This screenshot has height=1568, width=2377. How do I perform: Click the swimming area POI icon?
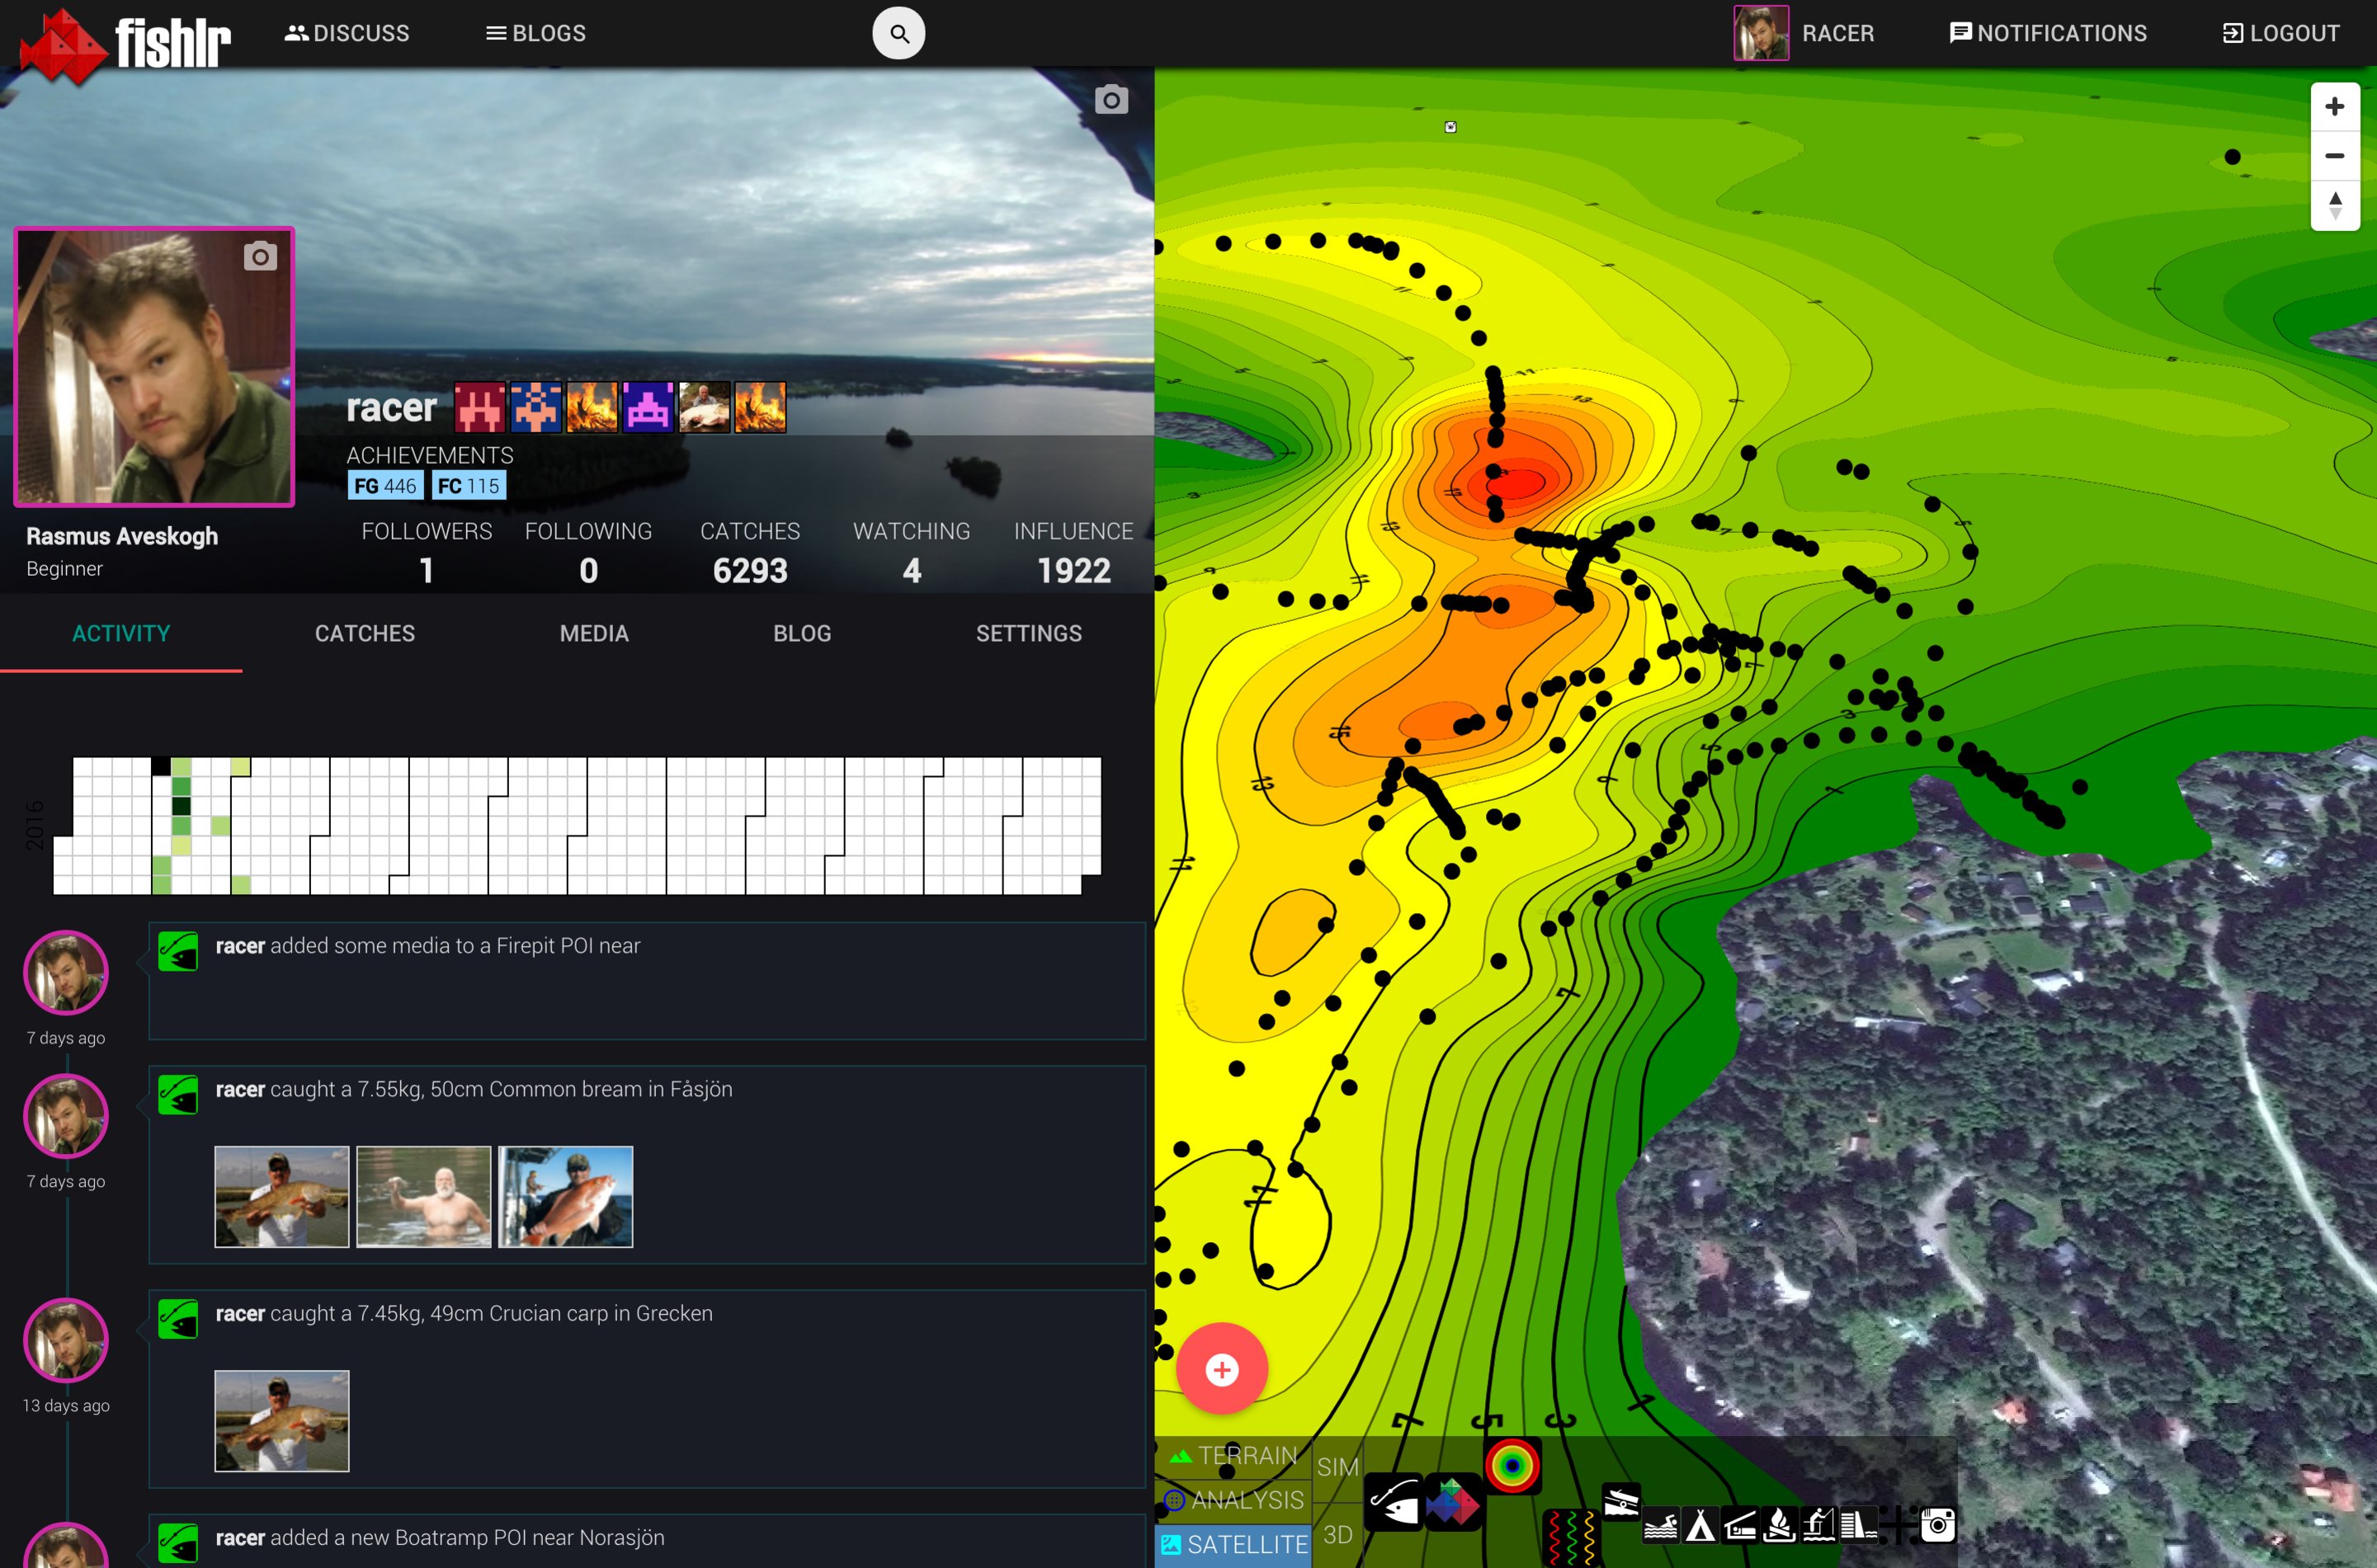pos(1661,1525)
